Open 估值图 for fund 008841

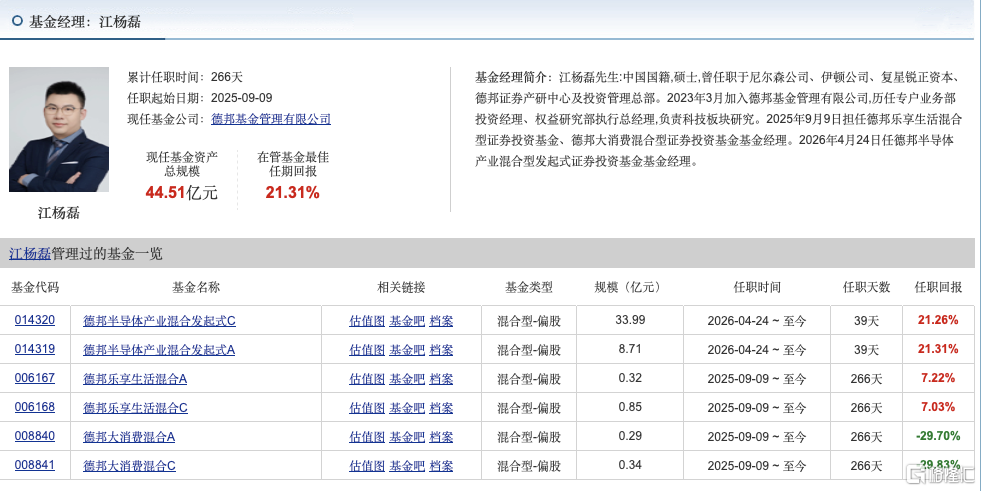tap(367, 465)
